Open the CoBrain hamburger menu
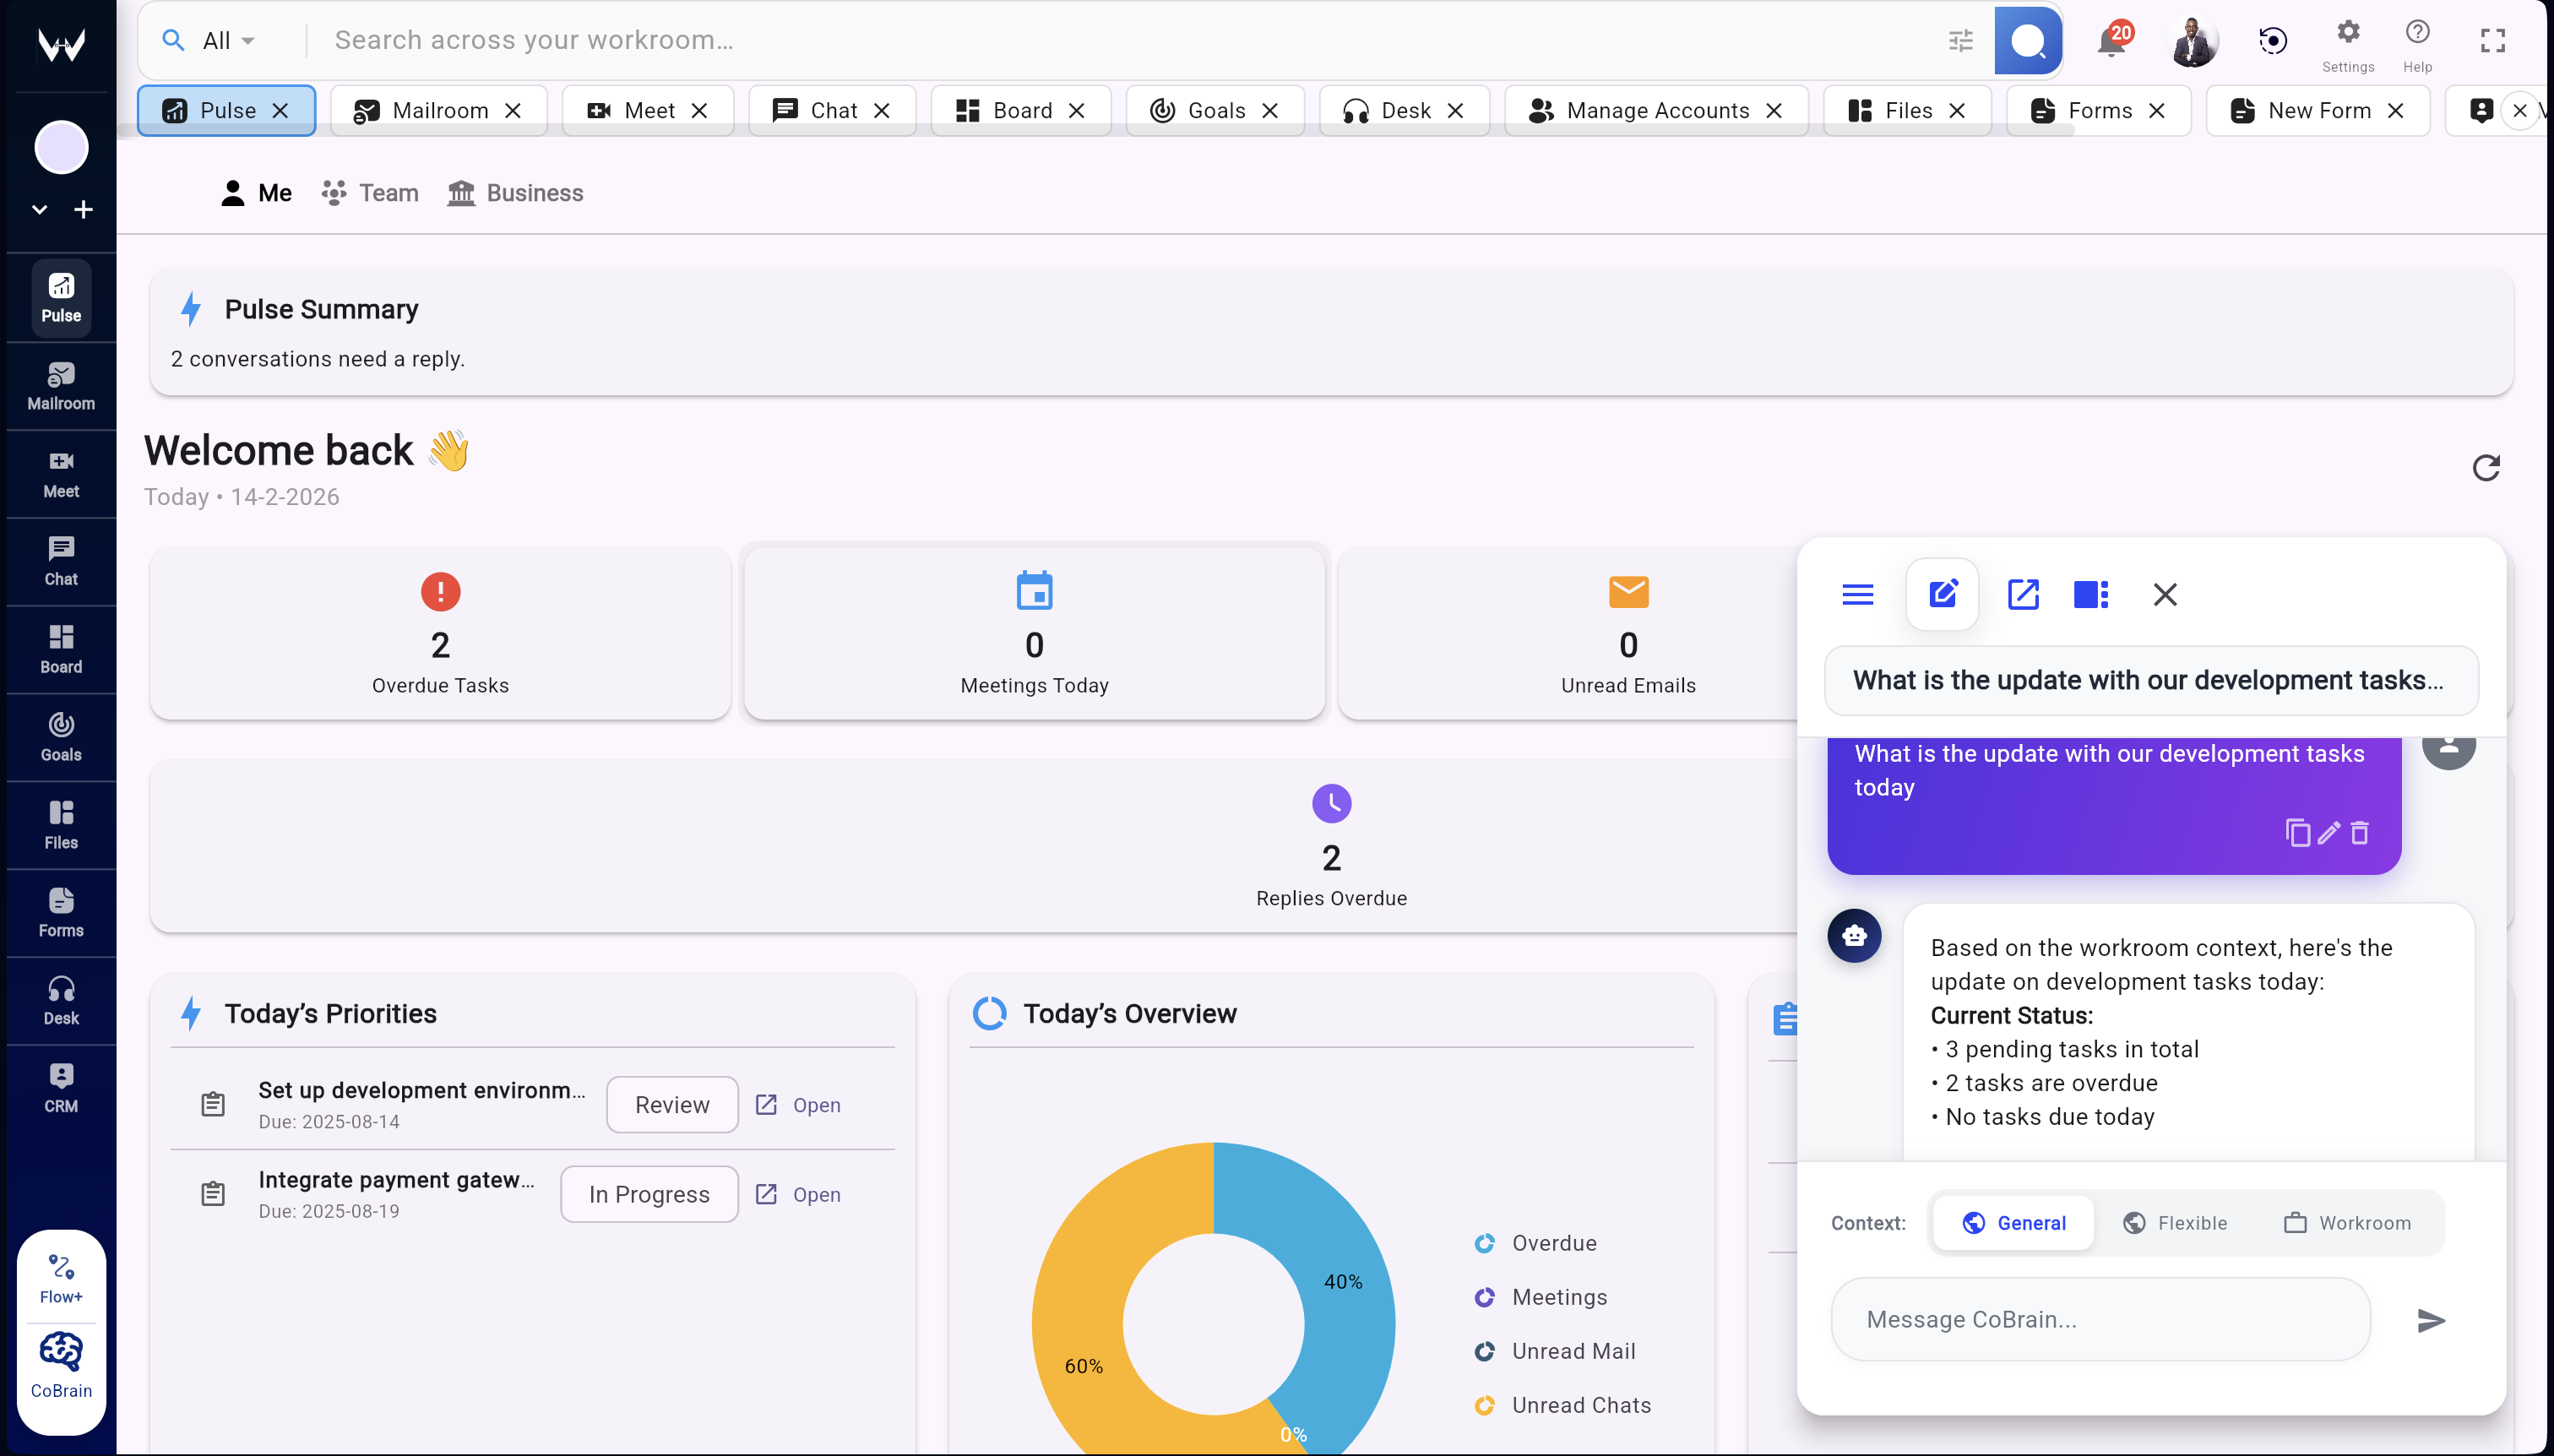 [x=1857, y=594]
